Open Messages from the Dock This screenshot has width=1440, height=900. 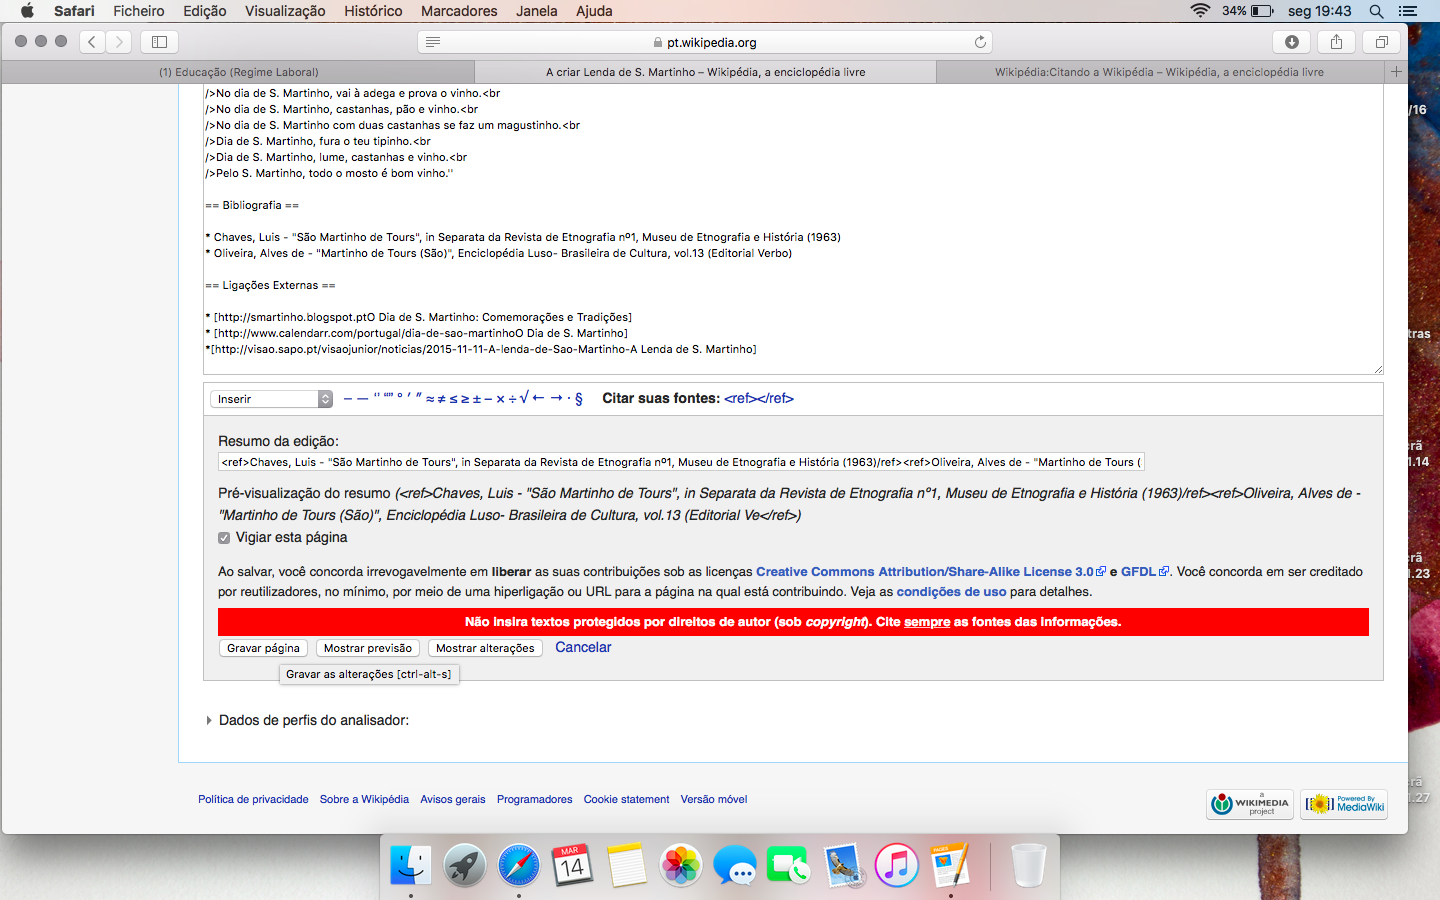[735, 864]
